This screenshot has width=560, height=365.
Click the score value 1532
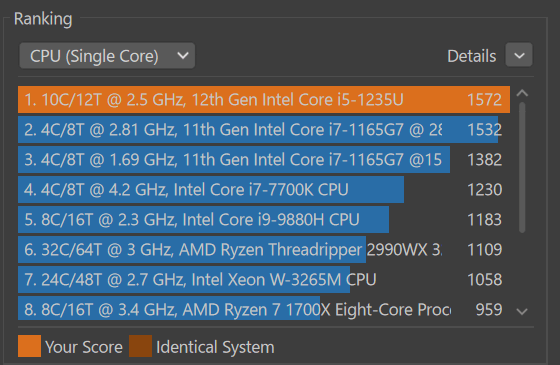click(485, 130)
